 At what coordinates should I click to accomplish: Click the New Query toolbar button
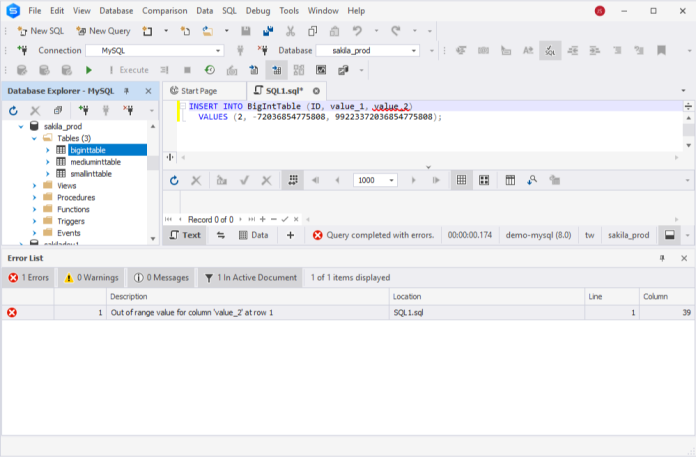click(103, 31)
